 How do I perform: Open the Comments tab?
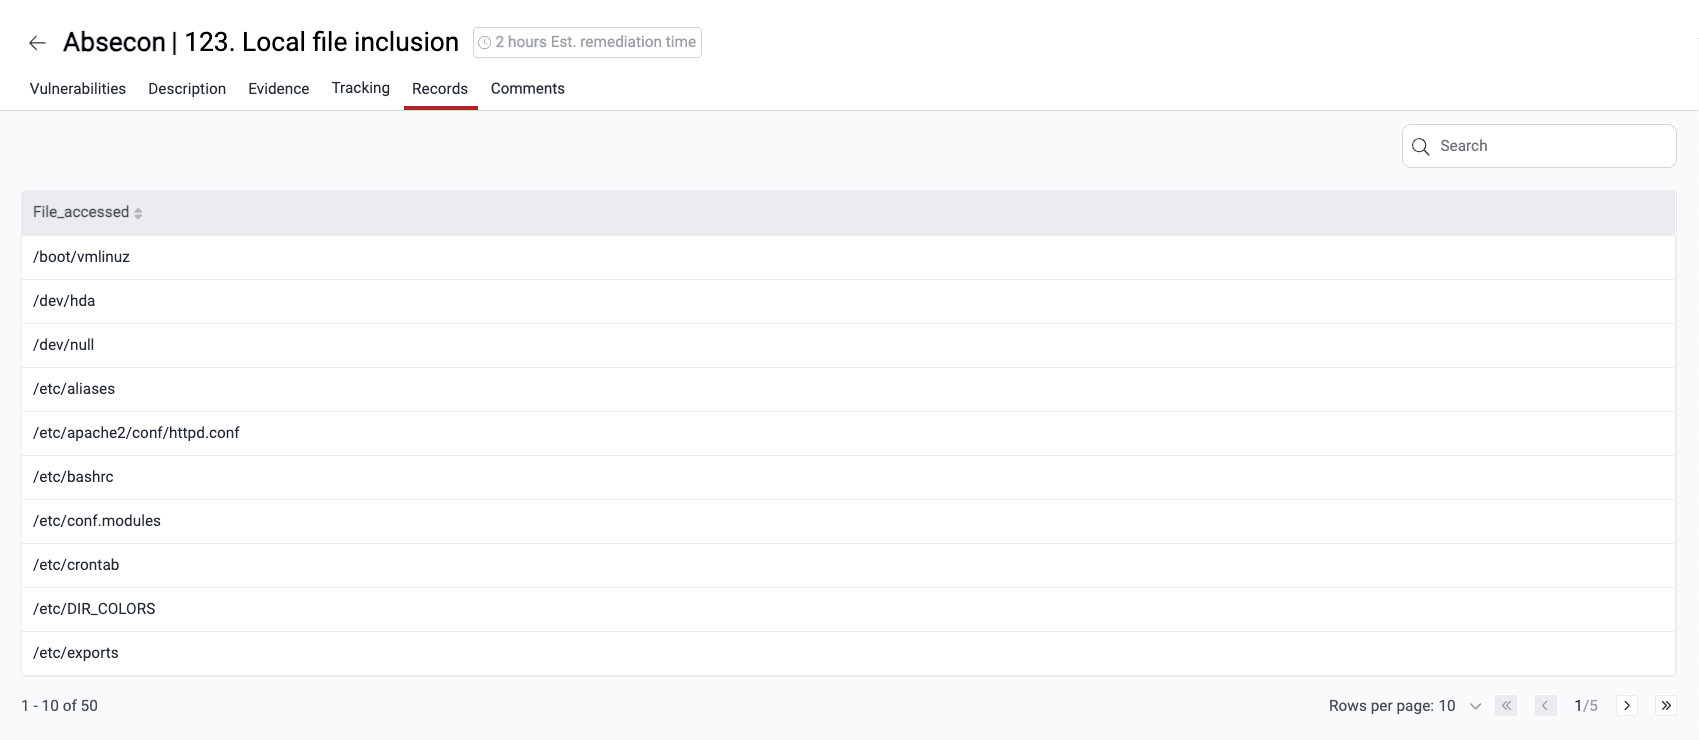coord(528,89)
